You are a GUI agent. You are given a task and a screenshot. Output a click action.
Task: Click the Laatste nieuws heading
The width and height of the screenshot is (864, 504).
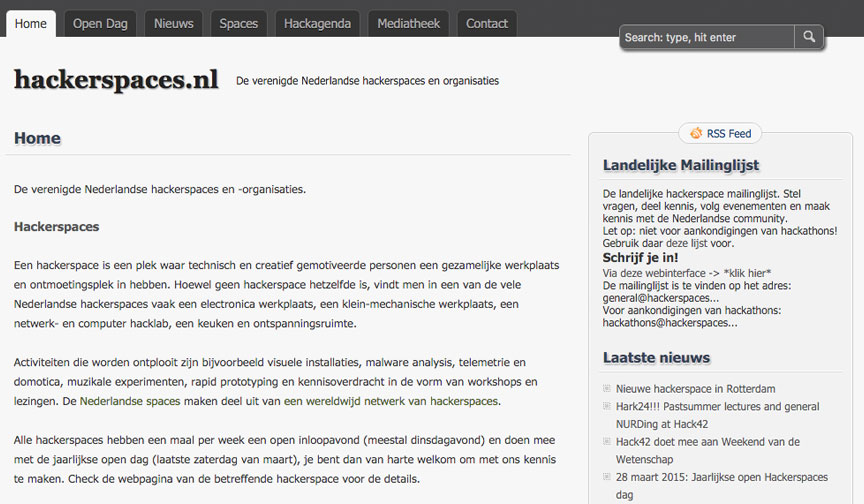656,357
